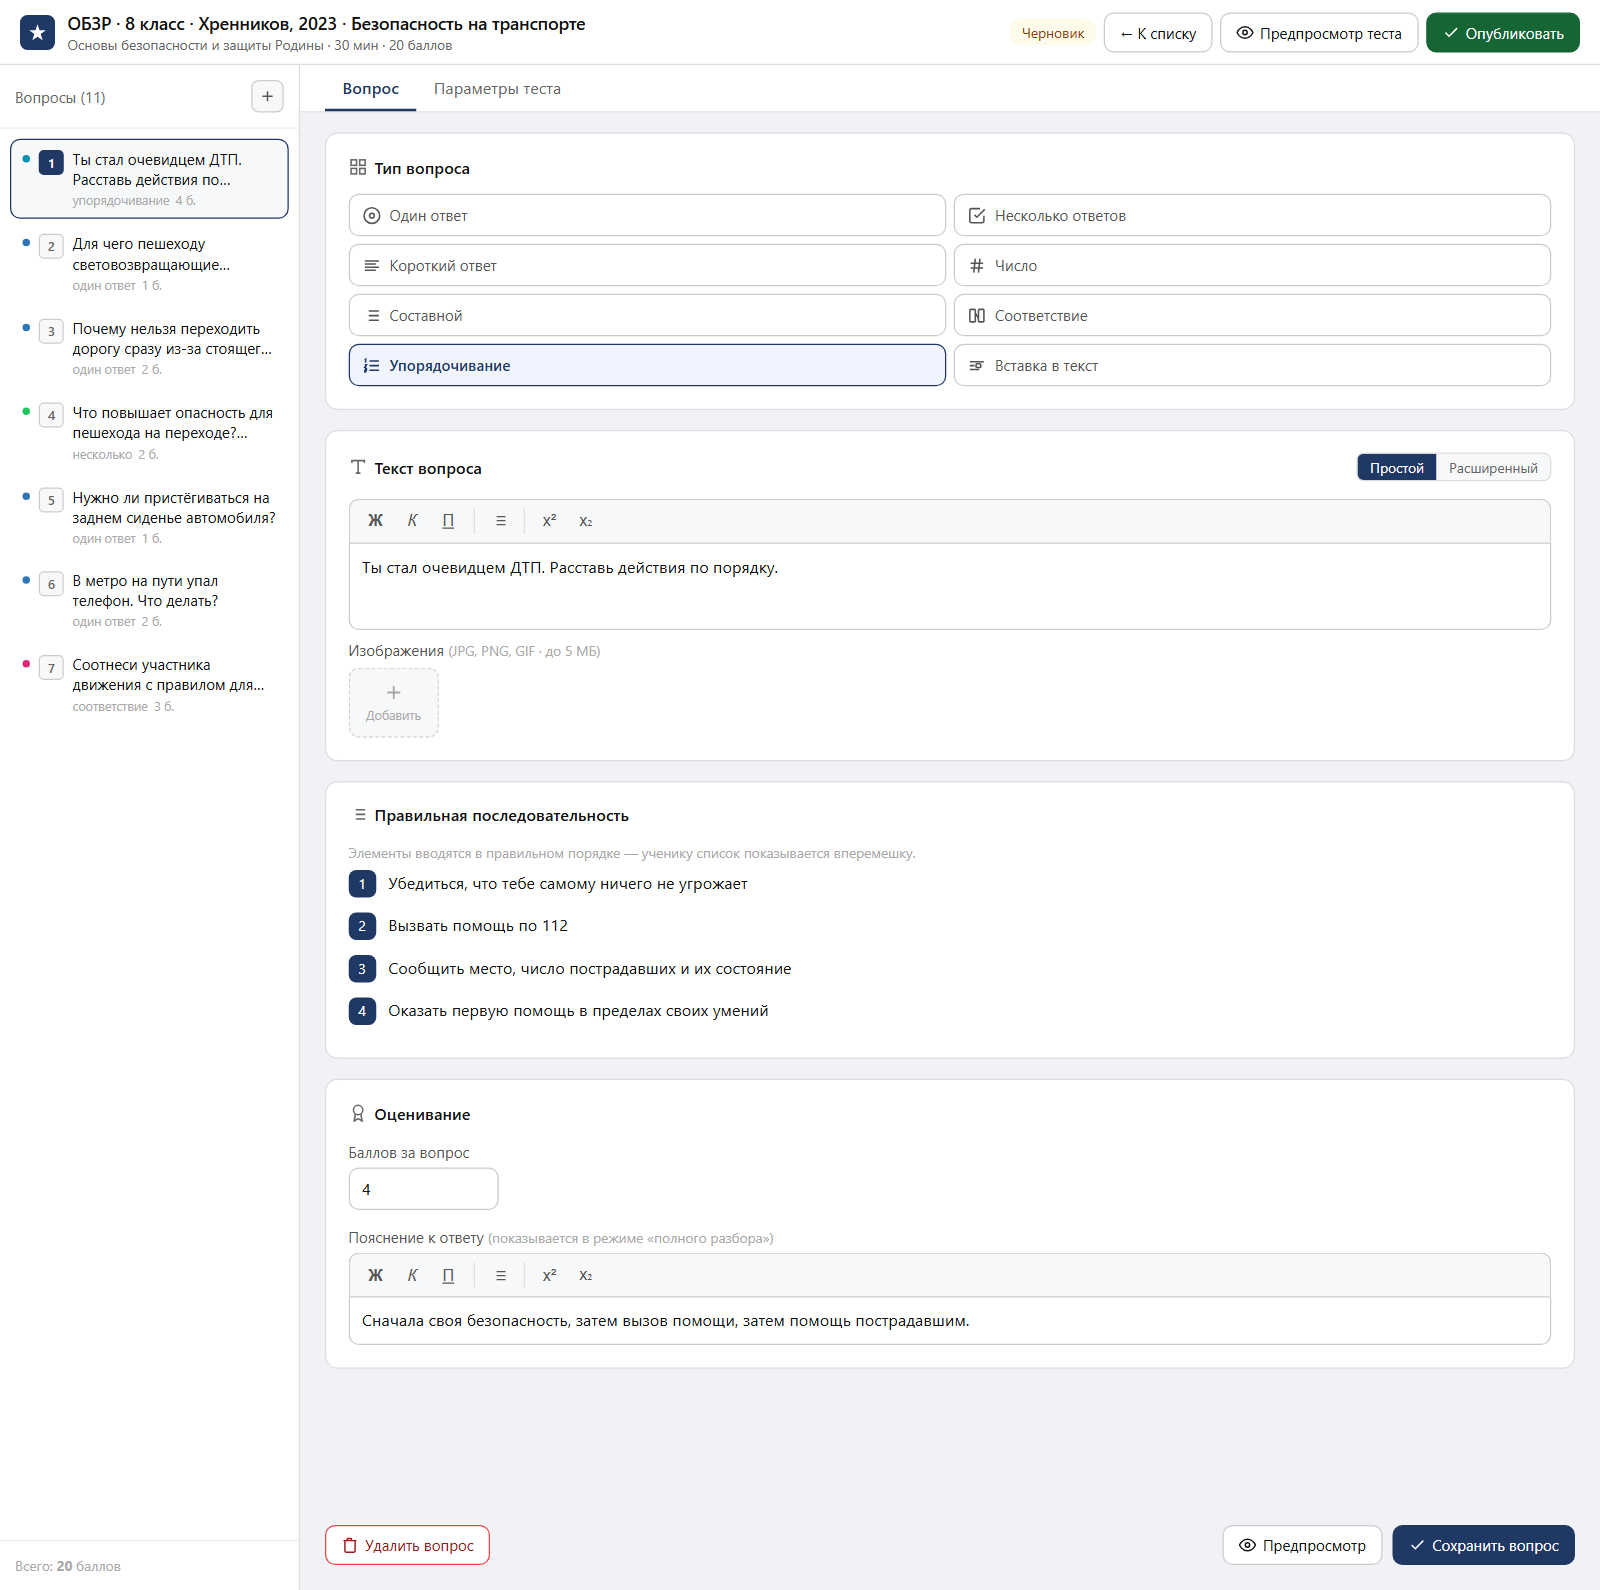Toggle underline in the answer explanation toolbar
The image size is (1600, 1590).
pos(448,1275)
